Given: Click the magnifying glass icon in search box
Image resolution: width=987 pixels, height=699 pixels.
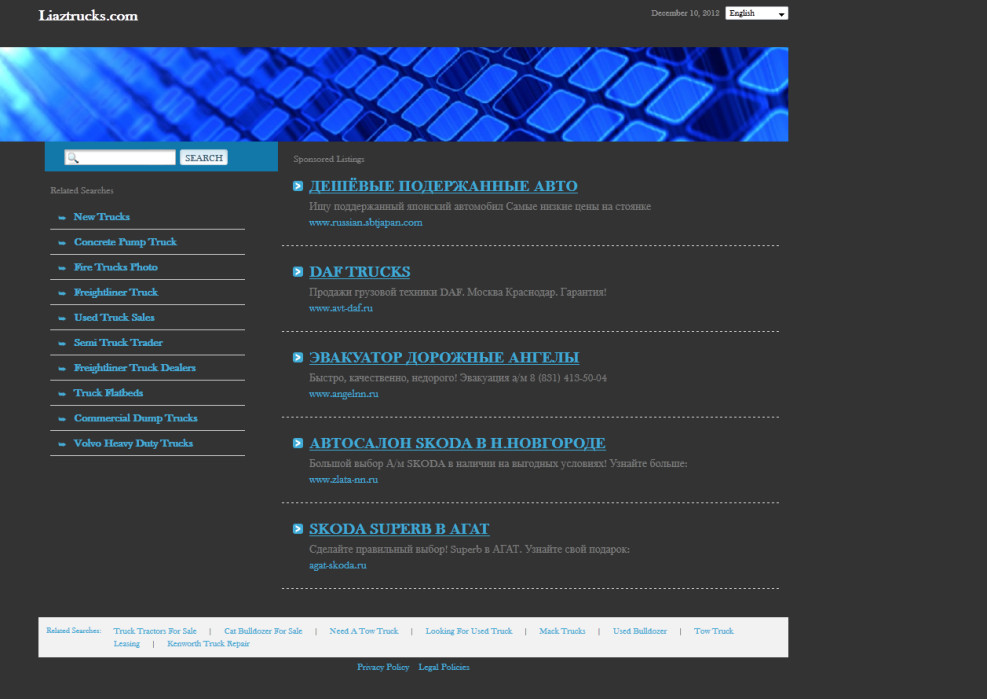Looking at the screenshot, I should point(70,157).
